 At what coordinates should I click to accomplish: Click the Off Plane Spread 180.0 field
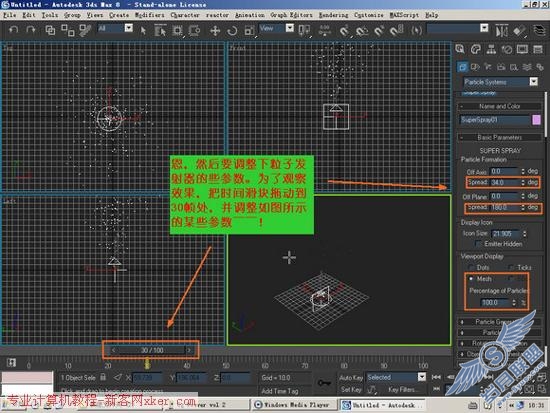(504, 207)
